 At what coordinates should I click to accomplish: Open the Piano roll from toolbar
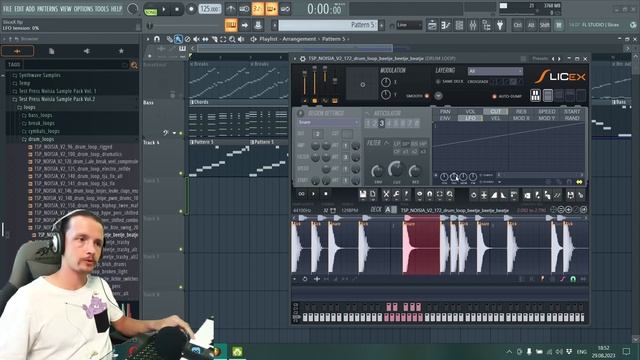(x=446, y=25)
